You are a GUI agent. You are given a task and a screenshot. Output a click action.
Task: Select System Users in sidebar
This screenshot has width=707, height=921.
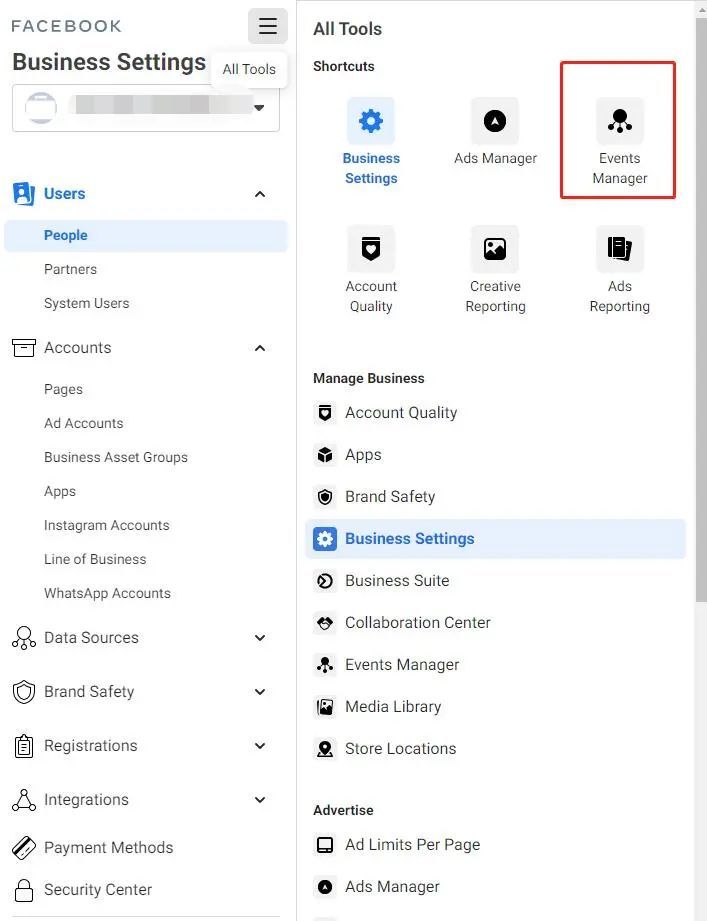tap(86, 304)
